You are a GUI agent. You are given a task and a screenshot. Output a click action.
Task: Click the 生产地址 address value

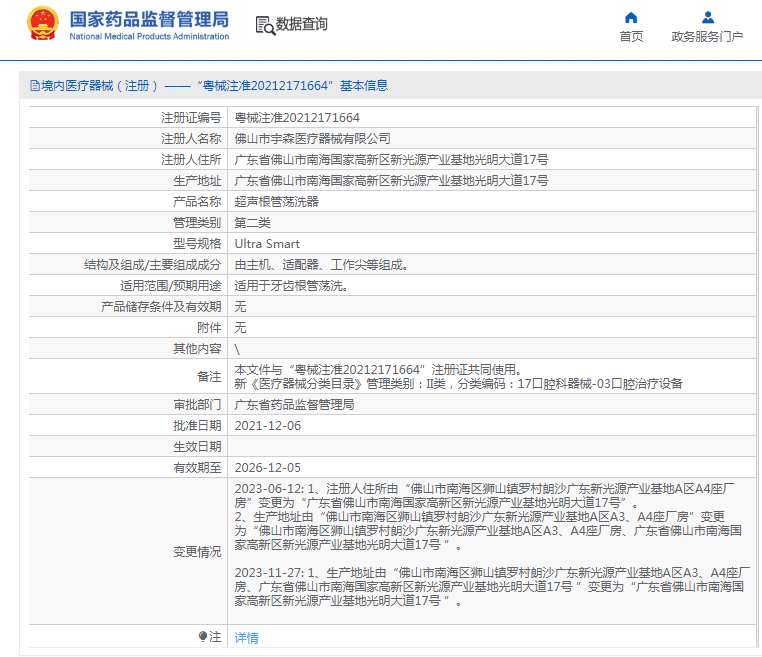coord(391,180)
